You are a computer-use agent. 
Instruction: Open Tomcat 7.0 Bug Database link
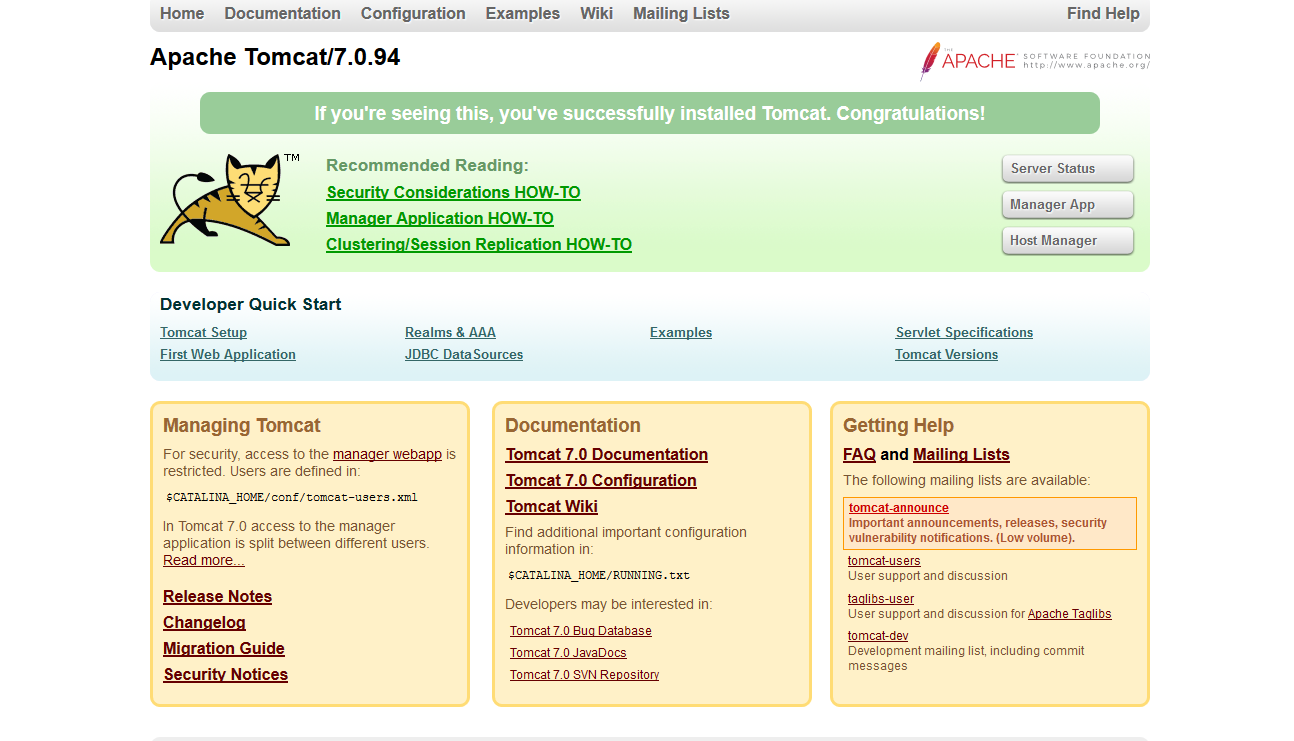click(x=581, y=631)
